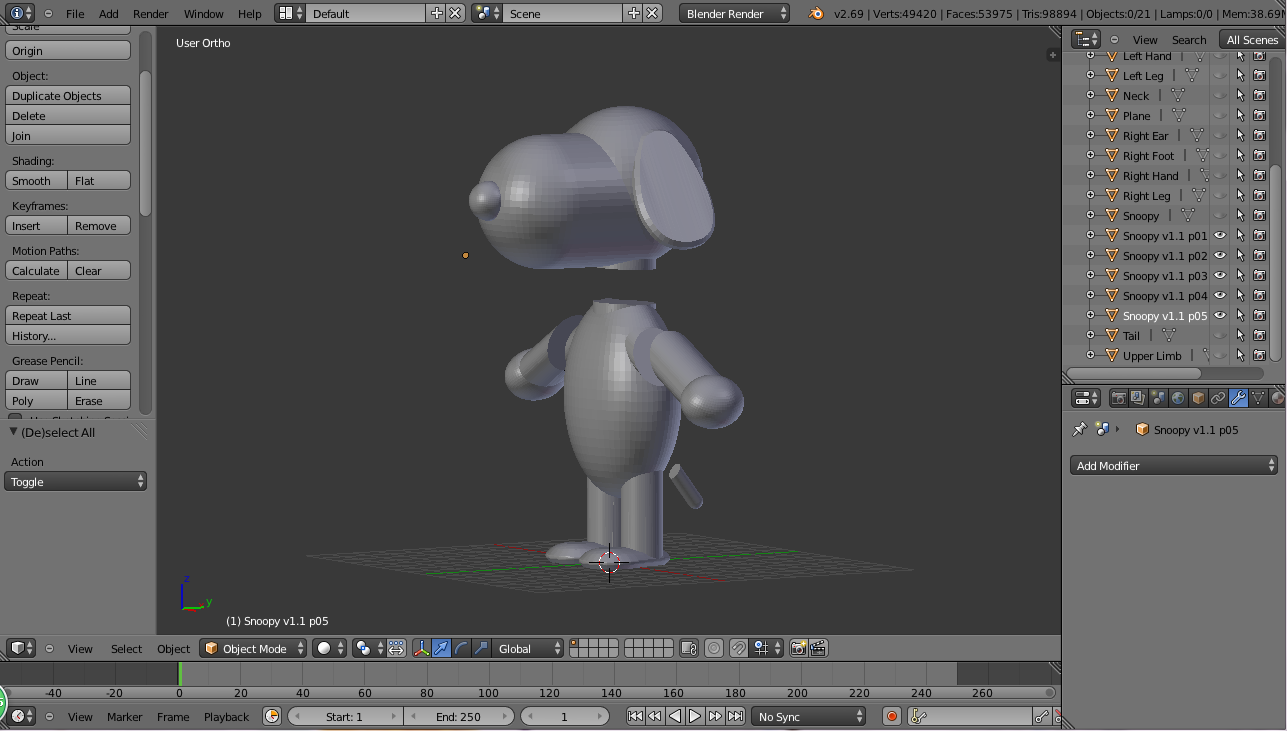
Task: Click the proportional editing circle icon
Action: tap(714, 648)
